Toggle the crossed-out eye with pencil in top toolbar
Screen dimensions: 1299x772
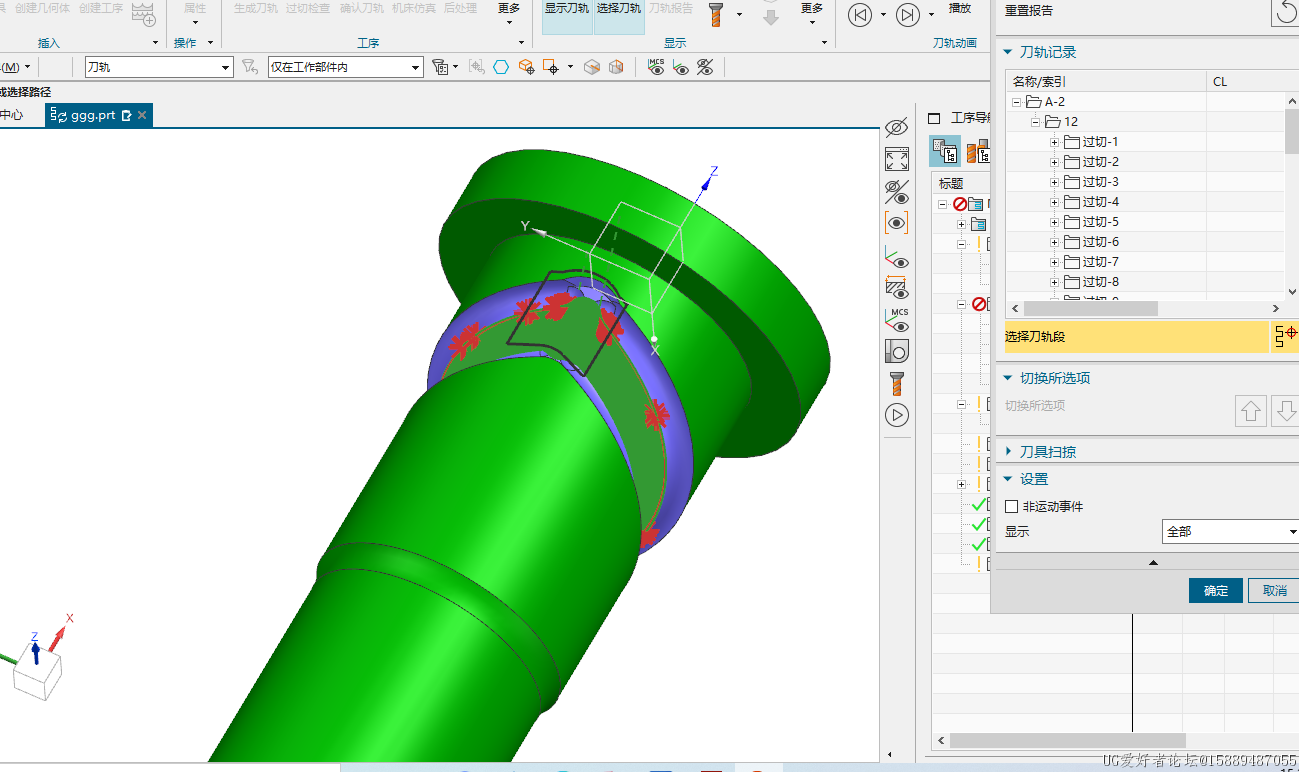pyautogui.click(x=705, y=67)
